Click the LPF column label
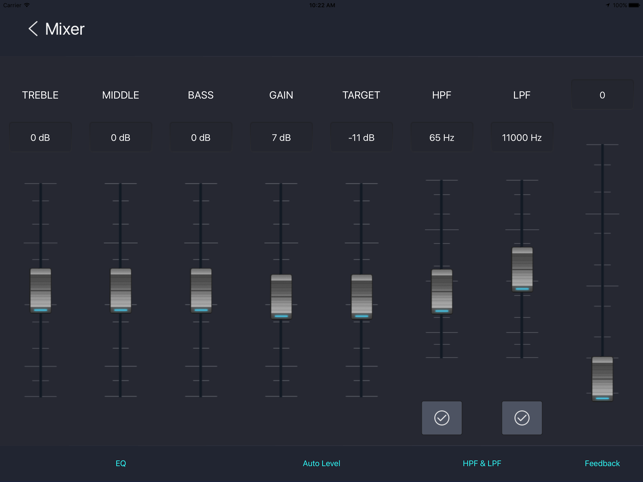The image size is (643, 482). [x=522, y=95]
